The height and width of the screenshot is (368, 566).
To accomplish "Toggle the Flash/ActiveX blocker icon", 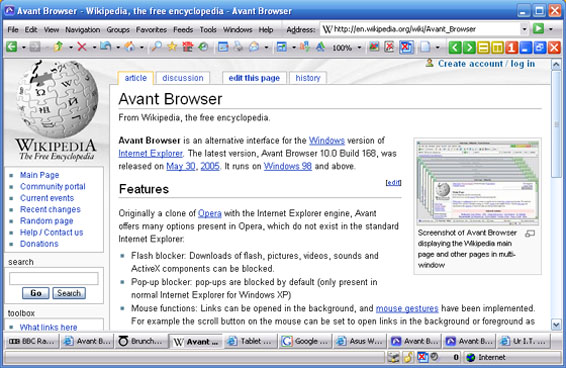I will click(x=389, y=47).
